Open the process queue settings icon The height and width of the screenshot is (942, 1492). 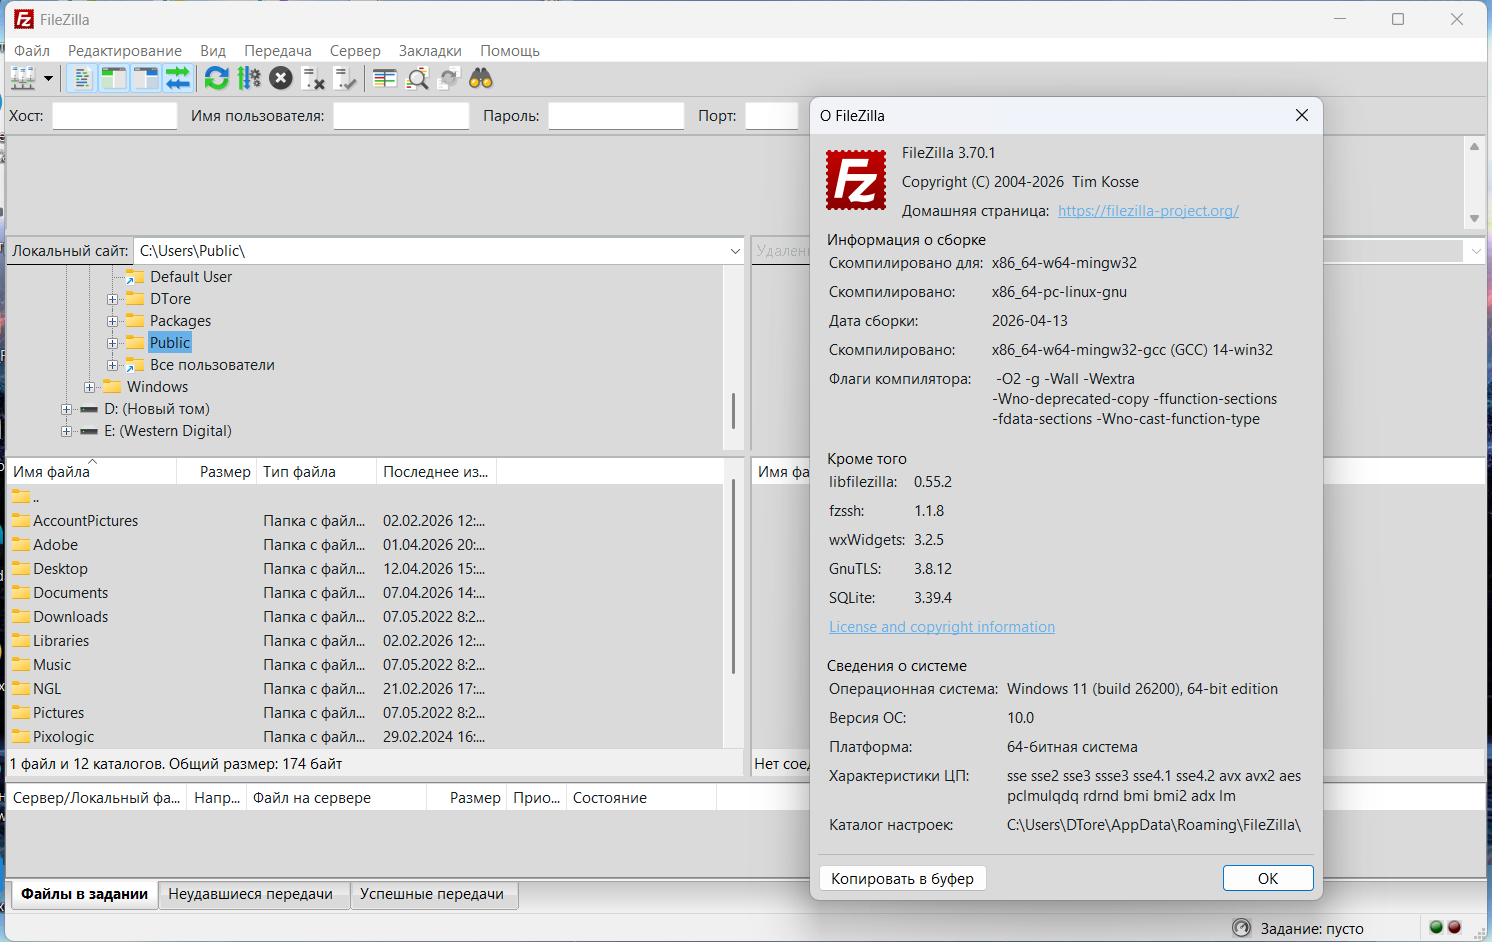[249, 78]
